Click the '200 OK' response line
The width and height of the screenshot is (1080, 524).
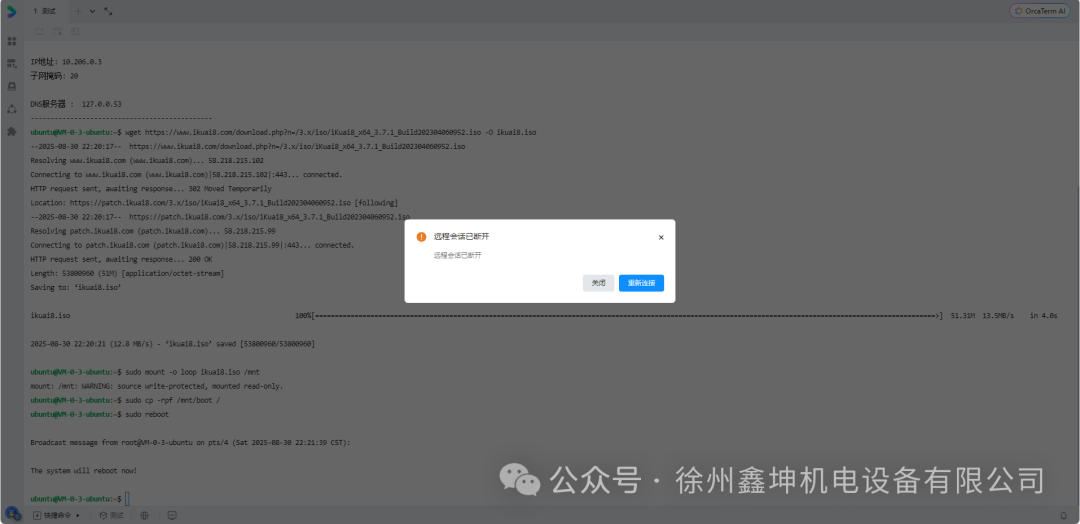[x=121, y=260]
